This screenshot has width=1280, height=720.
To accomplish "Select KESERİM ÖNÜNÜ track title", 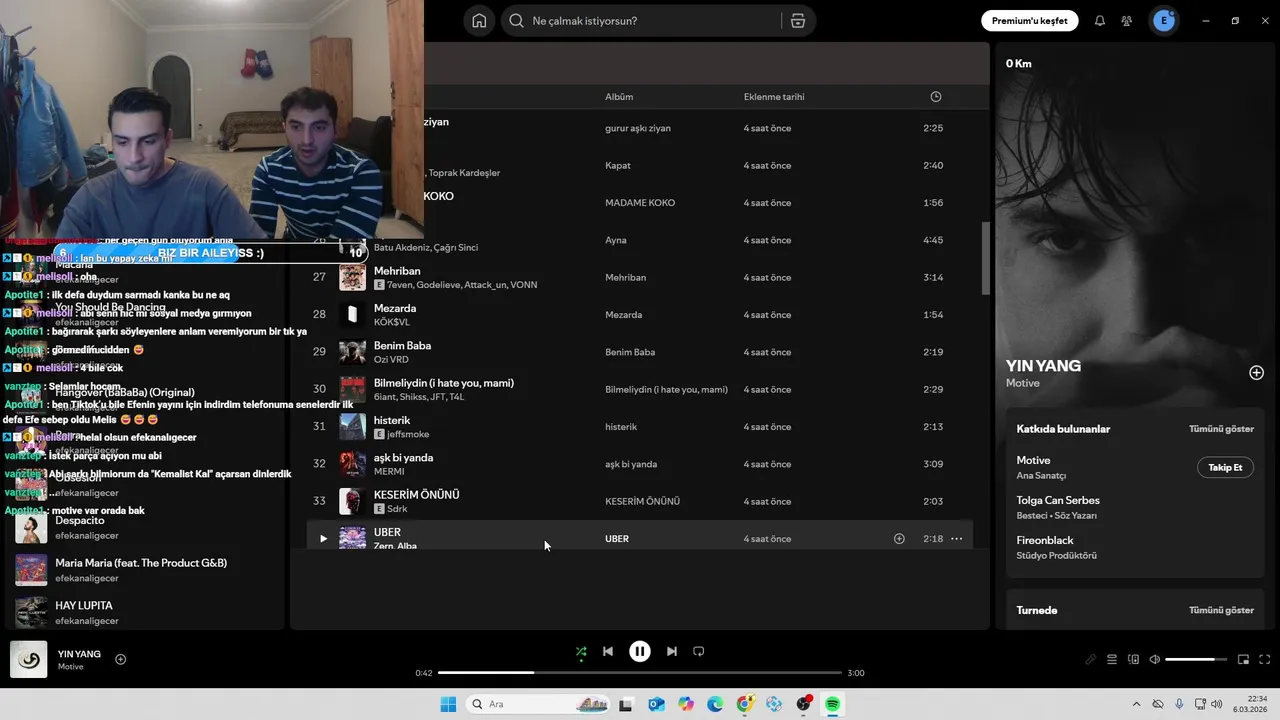I will (x=416, y=495).
